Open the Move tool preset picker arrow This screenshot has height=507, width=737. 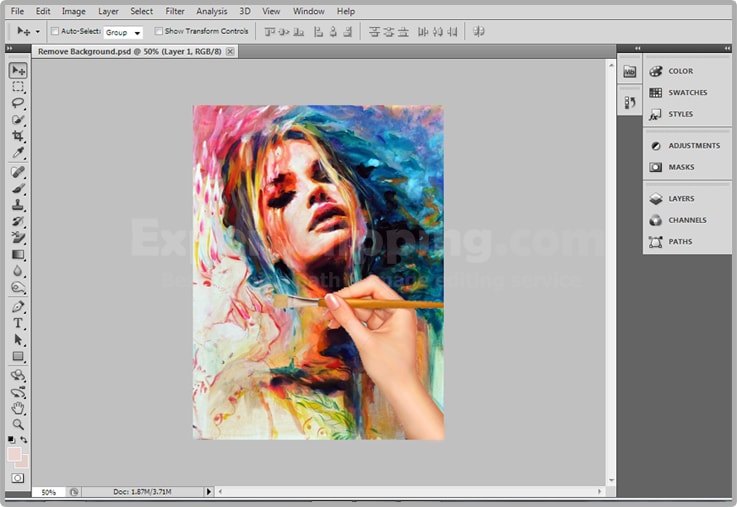[x=38, y=31]
